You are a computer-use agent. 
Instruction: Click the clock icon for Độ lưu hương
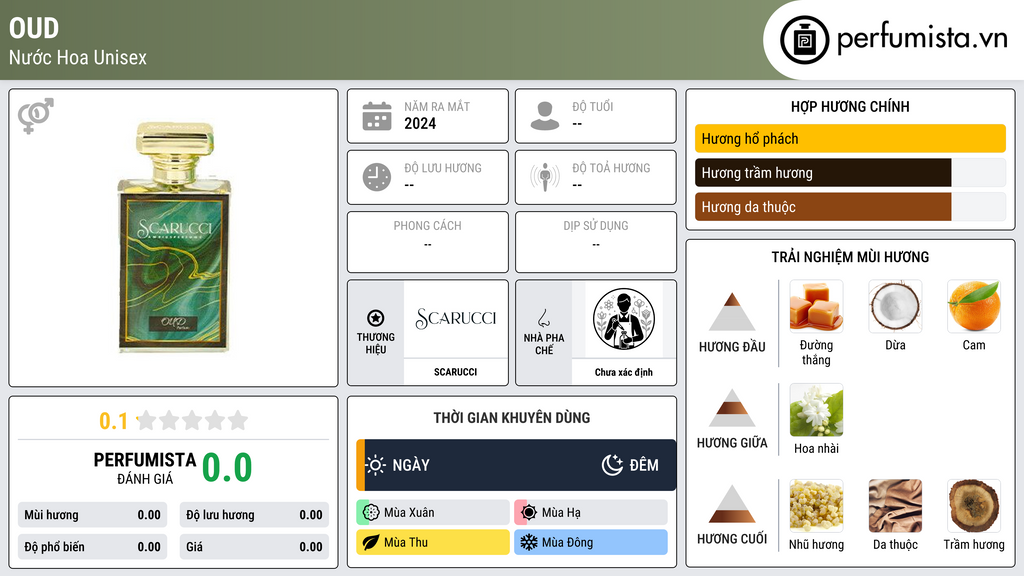tap(377, 177)
